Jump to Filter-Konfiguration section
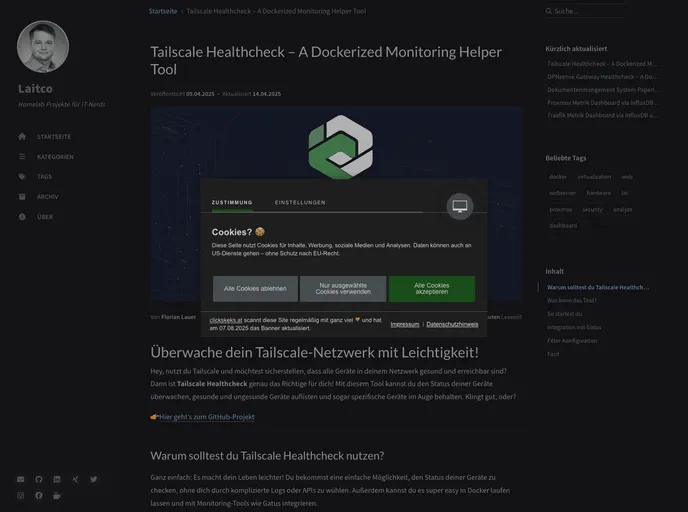 pos(572,340)
